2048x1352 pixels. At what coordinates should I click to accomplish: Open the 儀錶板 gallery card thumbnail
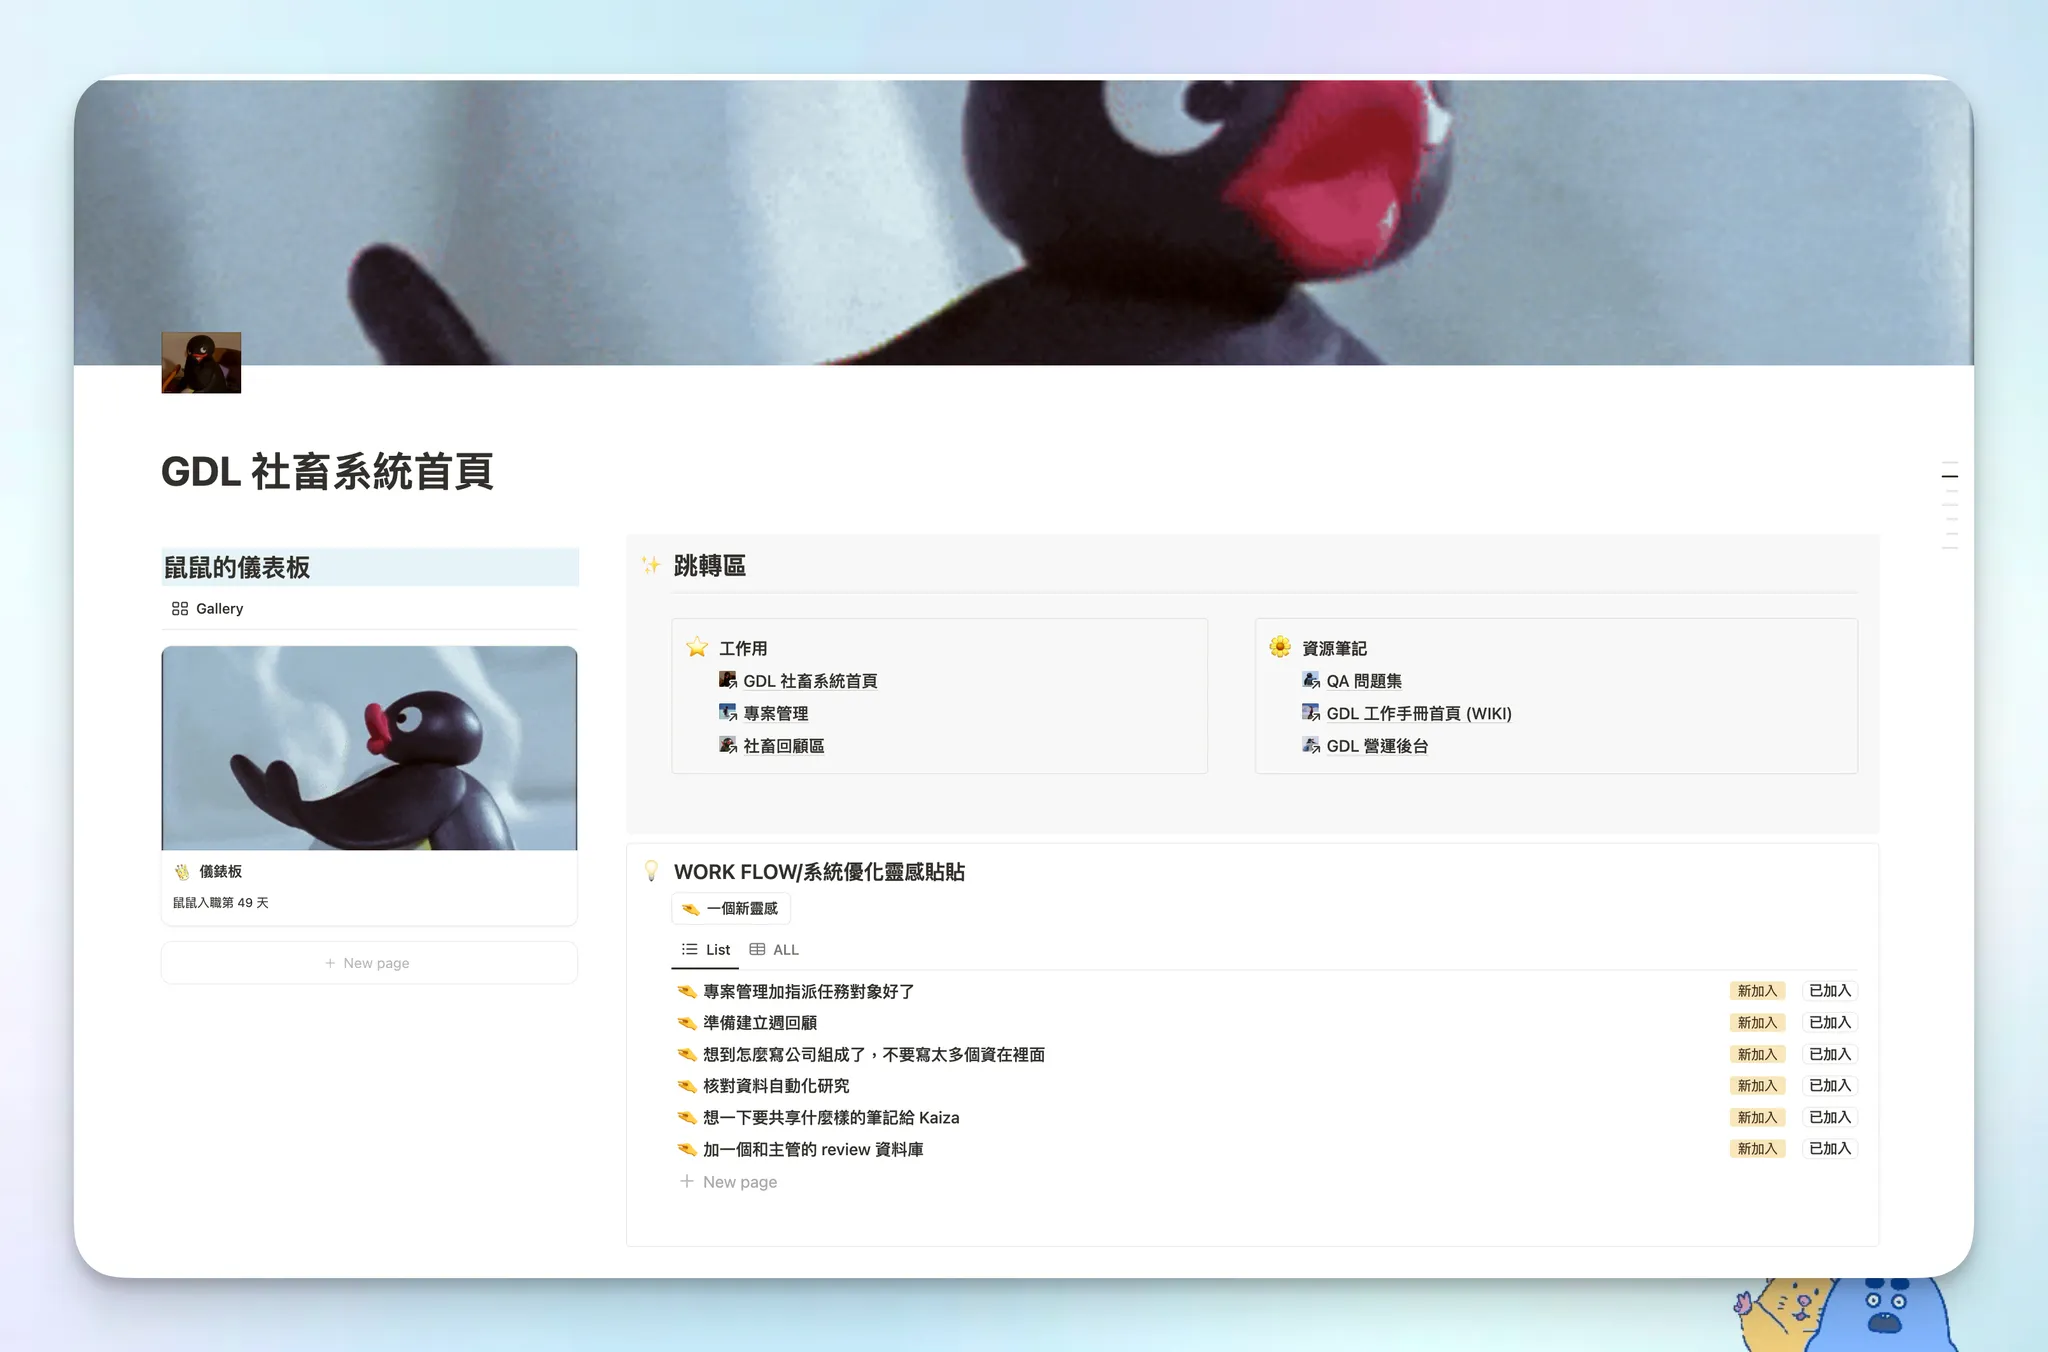click(369, 748)
